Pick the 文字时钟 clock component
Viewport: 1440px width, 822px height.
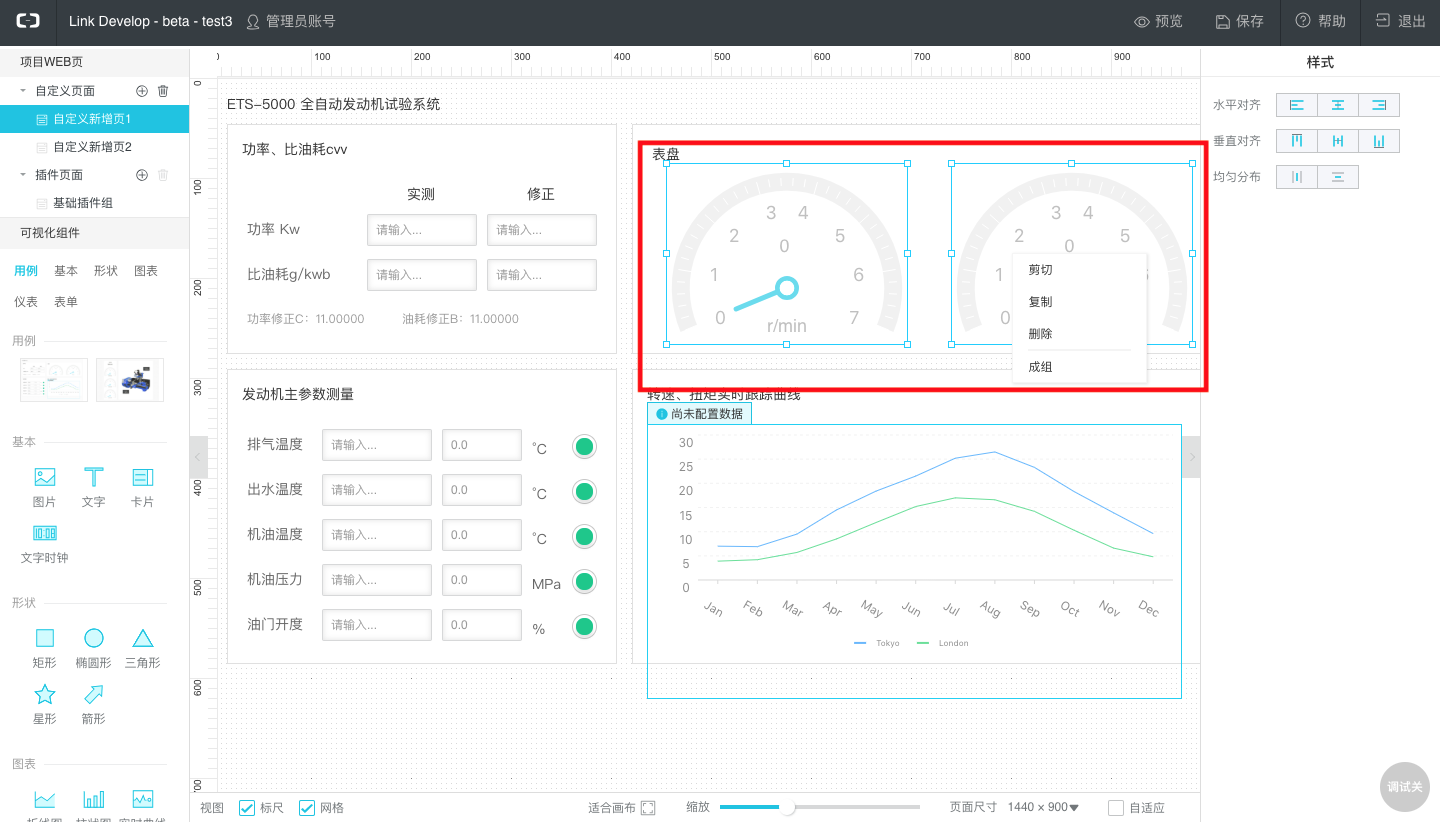45,544
